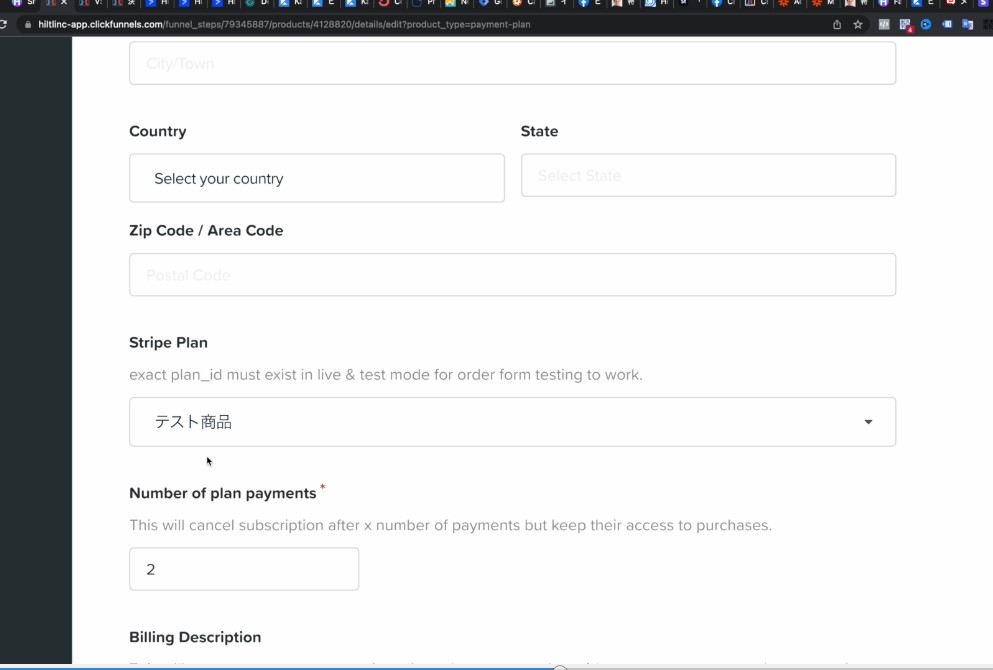Open the Select your country dropdown

tap(317, 178)
